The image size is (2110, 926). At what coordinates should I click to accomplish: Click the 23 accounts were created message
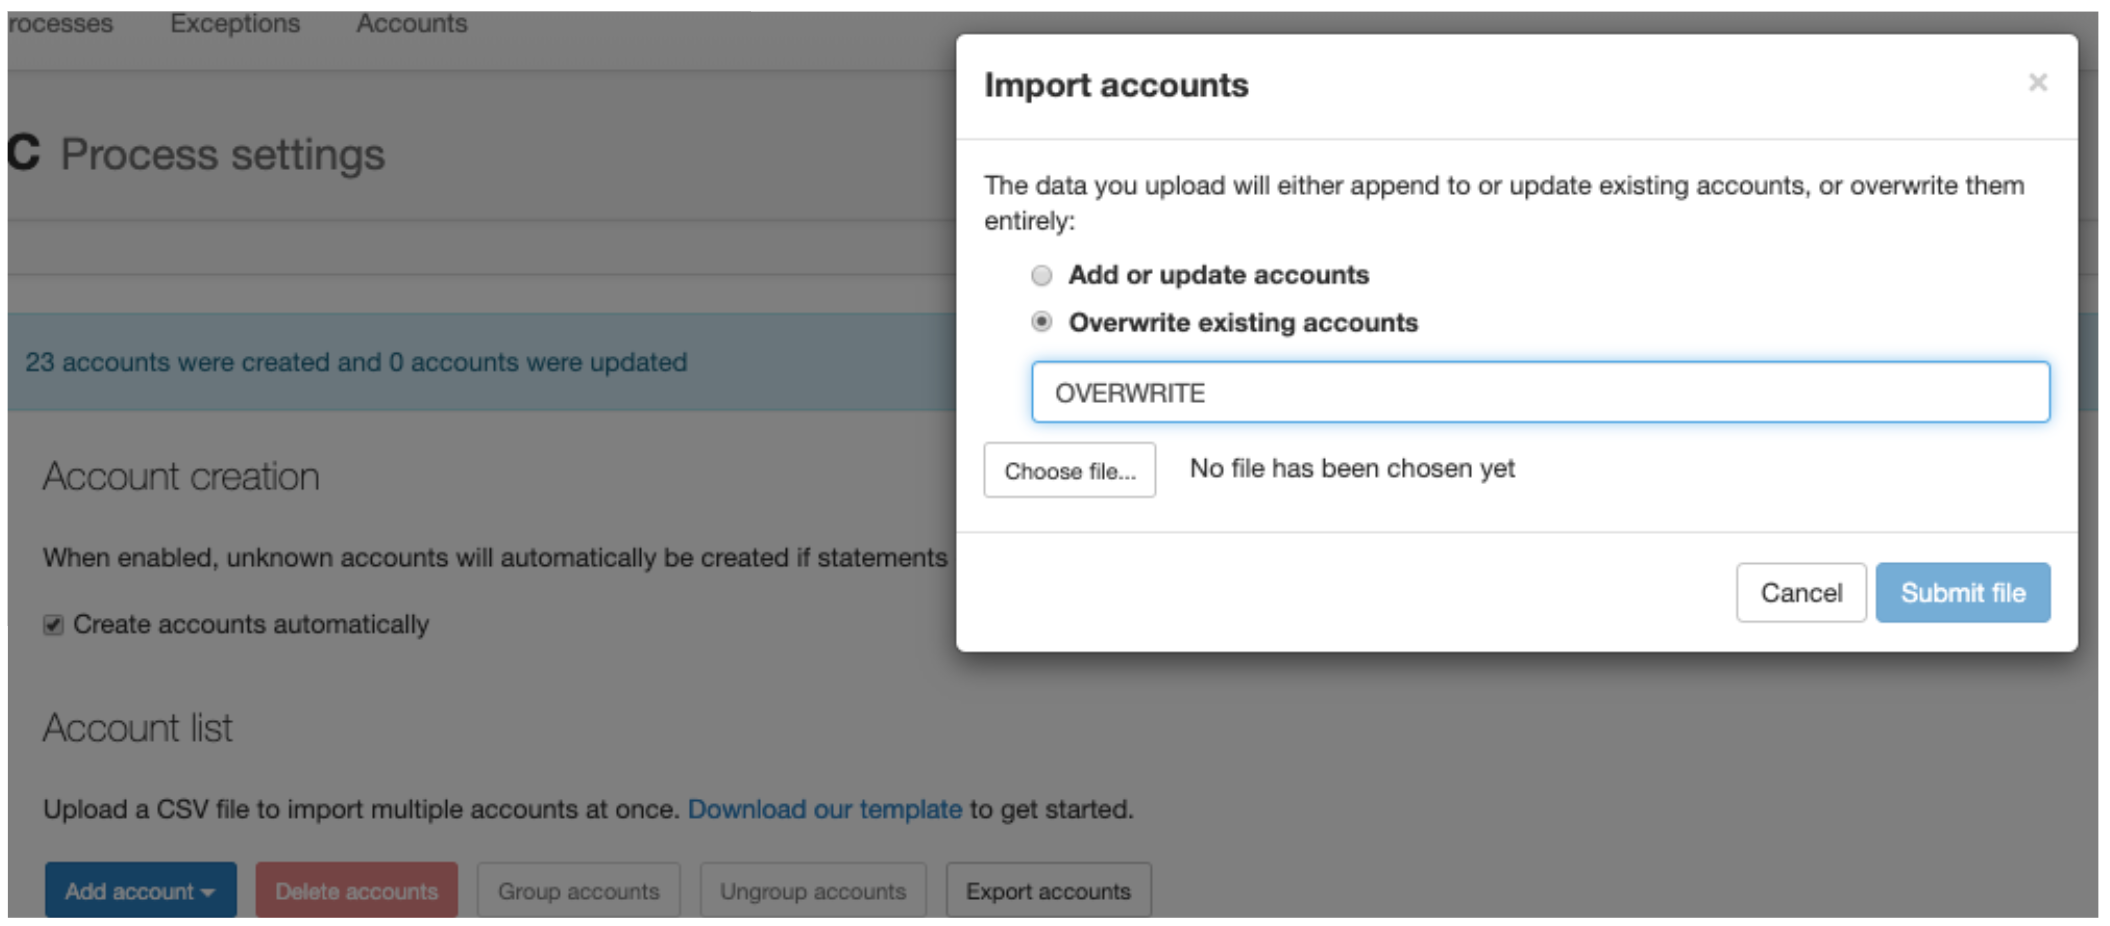pyautogui.click(x=356, y=362)
